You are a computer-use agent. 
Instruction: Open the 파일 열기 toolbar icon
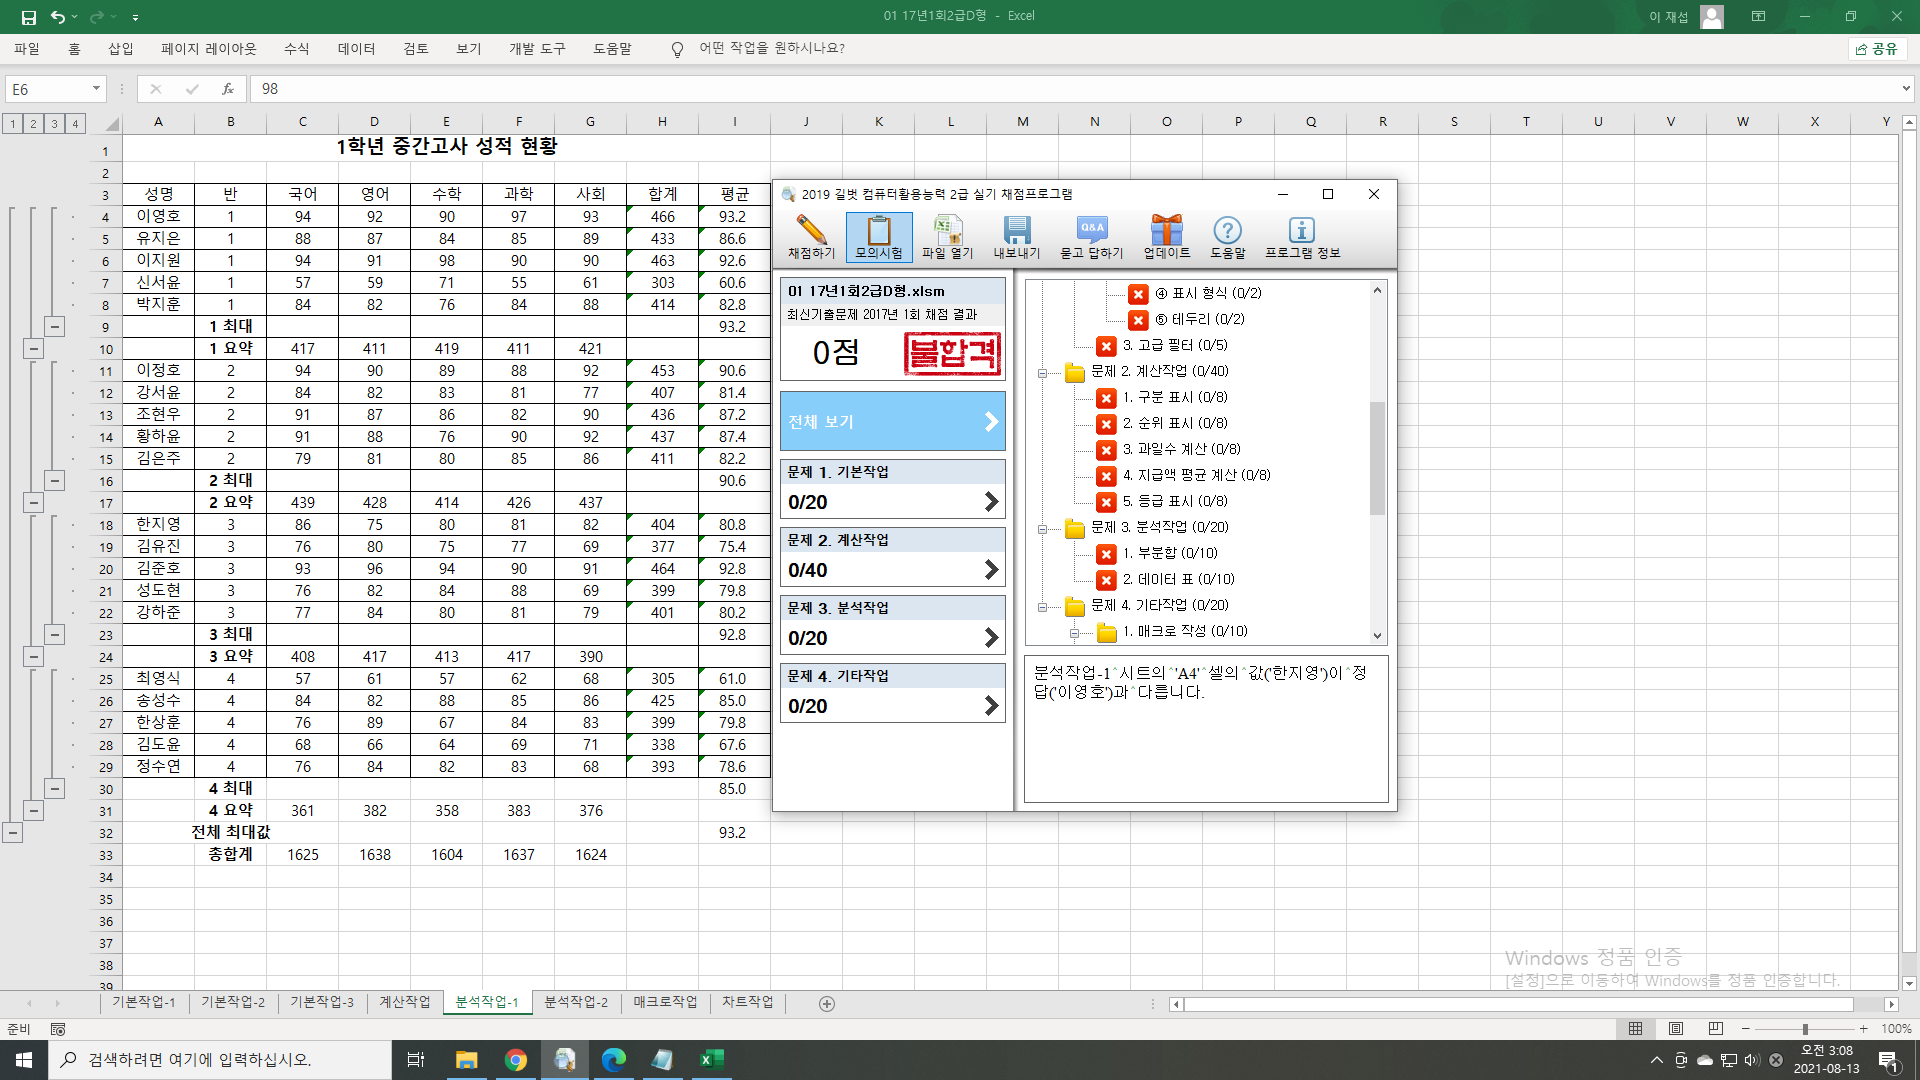947,237
